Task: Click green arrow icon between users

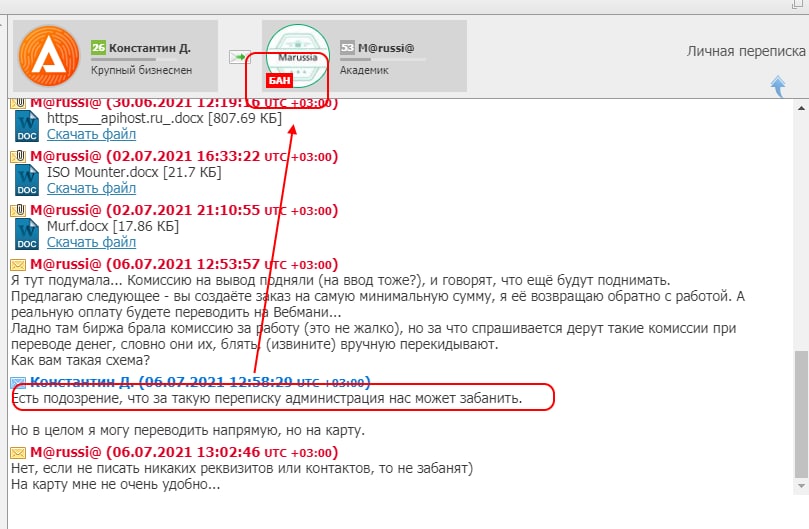Action: tap(239, 56)
